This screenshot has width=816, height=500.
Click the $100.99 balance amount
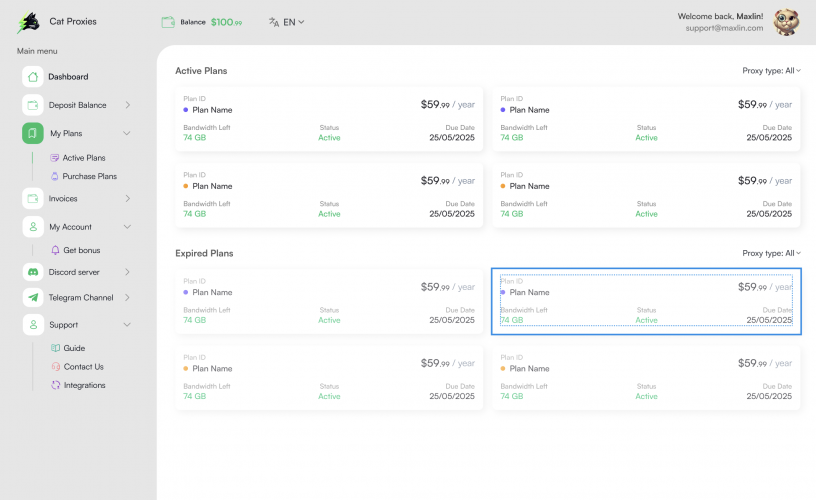click(x=226, y=22)
